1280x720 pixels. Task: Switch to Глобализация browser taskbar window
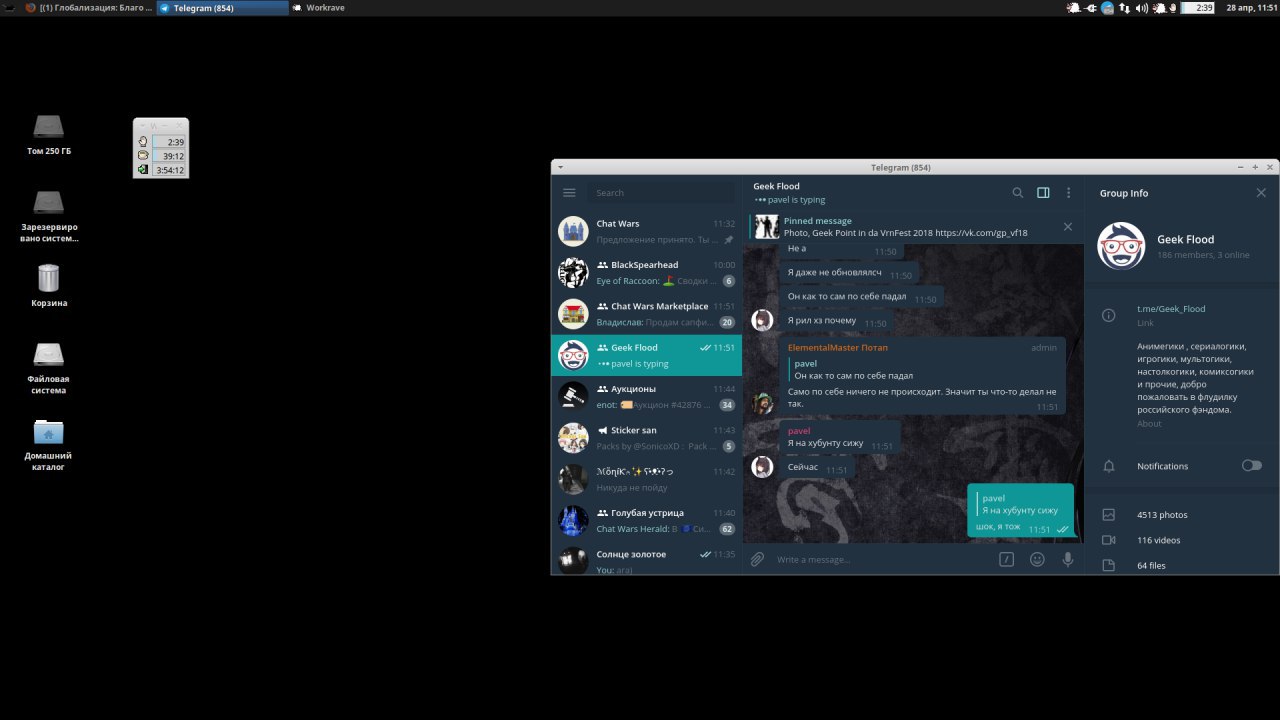[x=89, y=8]
